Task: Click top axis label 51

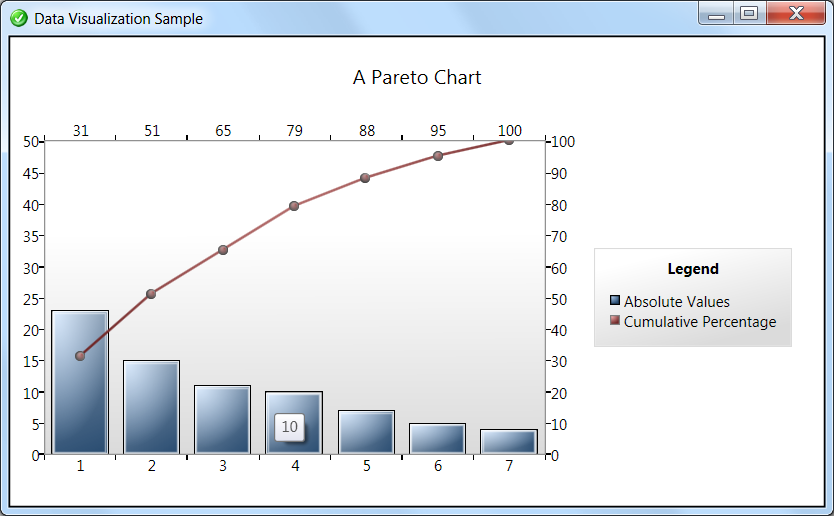Action: click(152, 130)
